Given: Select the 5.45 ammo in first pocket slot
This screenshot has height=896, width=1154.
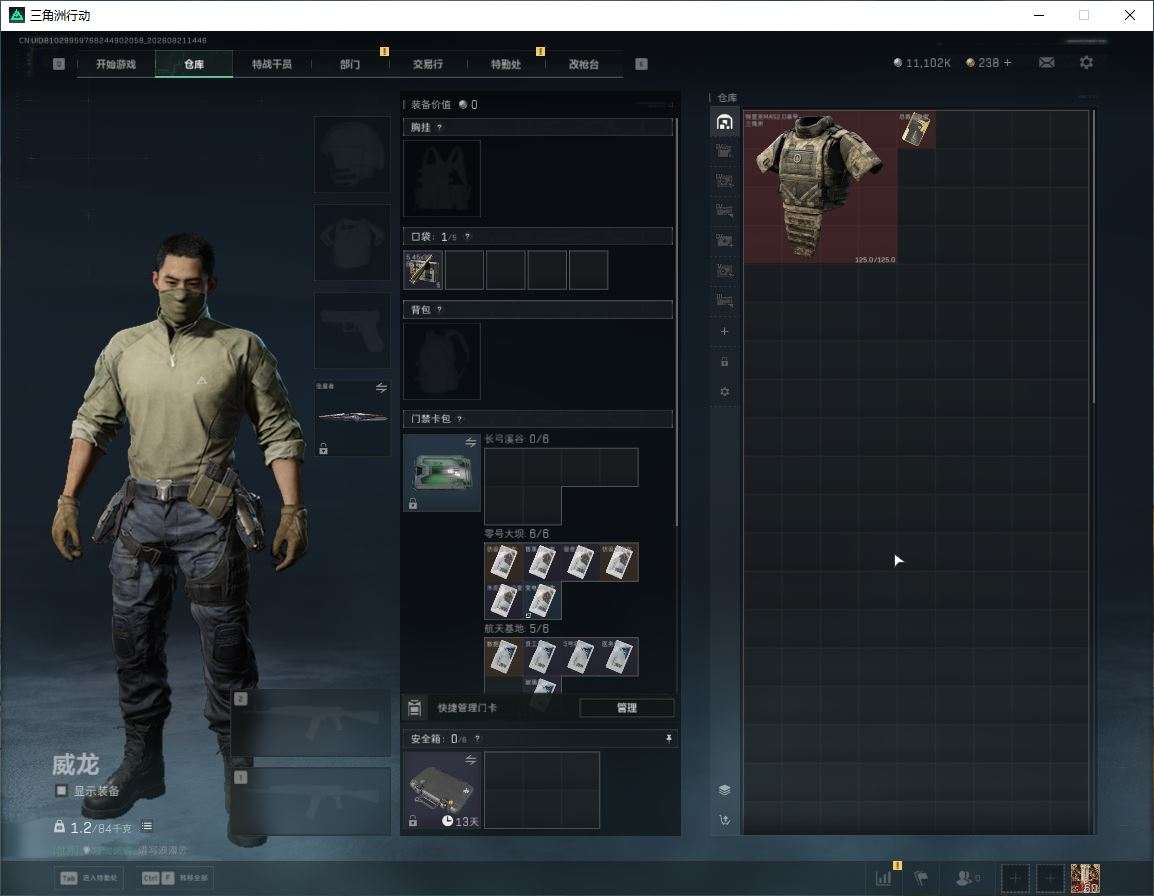Looking at the screenshot, I should [423, 269].
